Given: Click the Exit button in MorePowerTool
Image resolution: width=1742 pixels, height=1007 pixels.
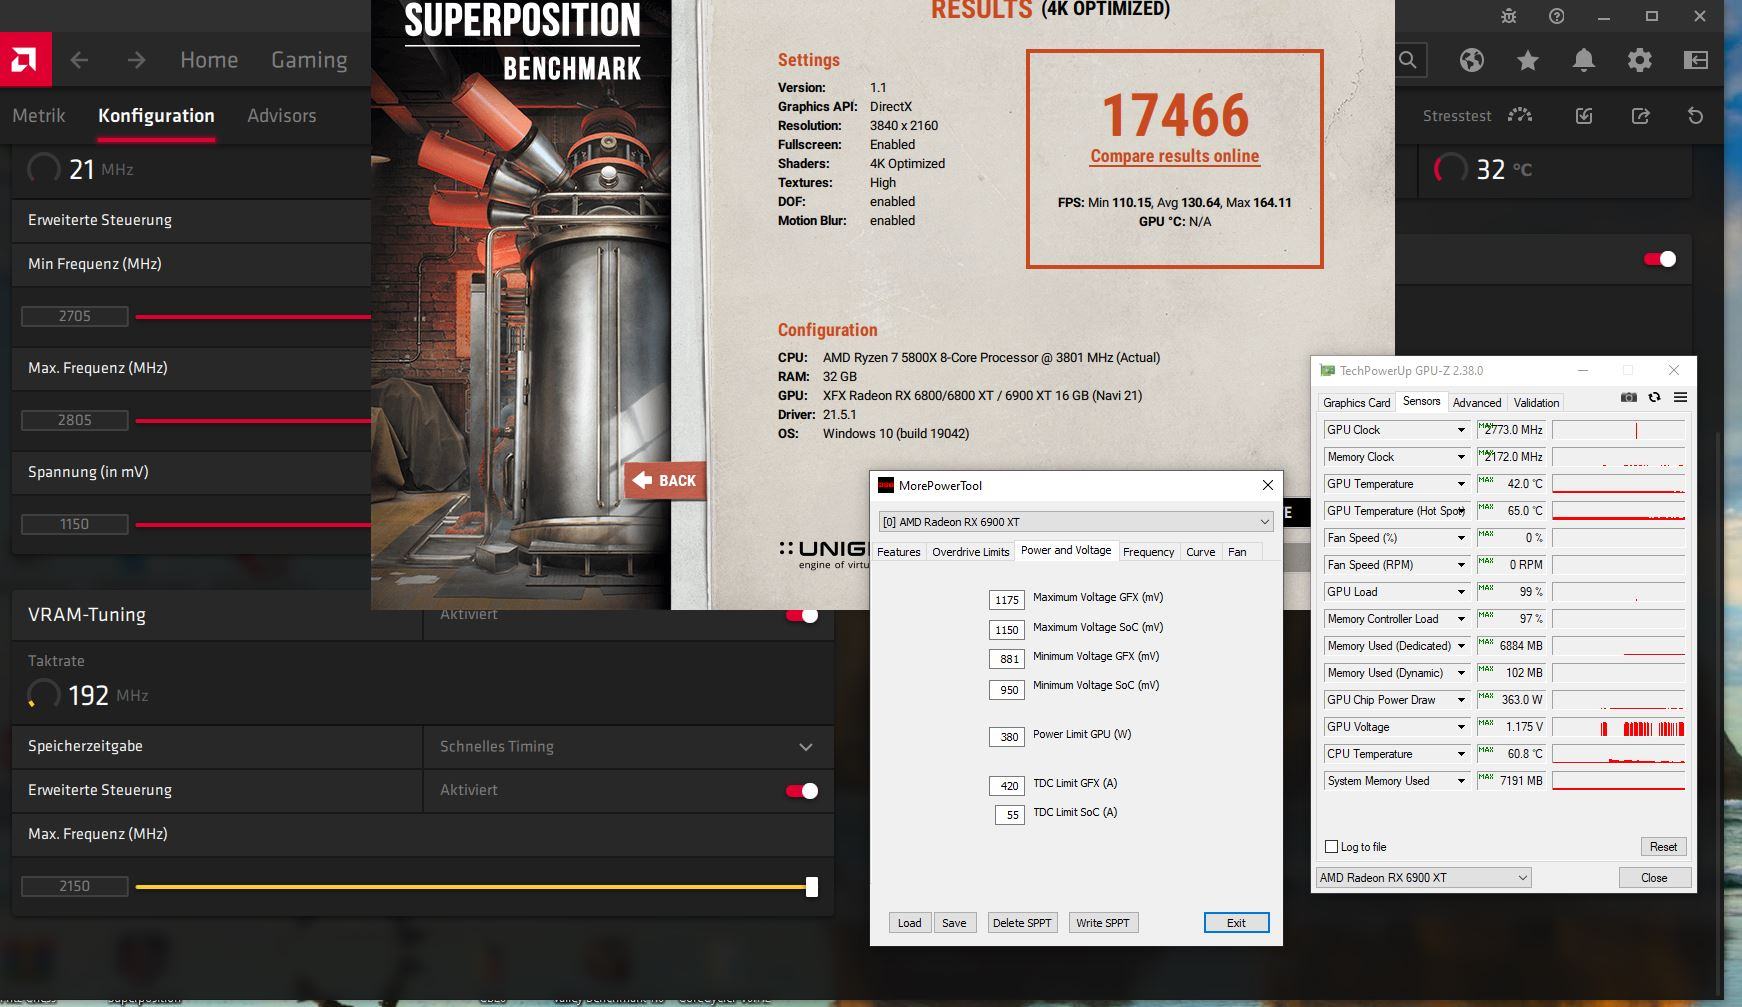Looking at the screenshot, I should coord(1236,922).
